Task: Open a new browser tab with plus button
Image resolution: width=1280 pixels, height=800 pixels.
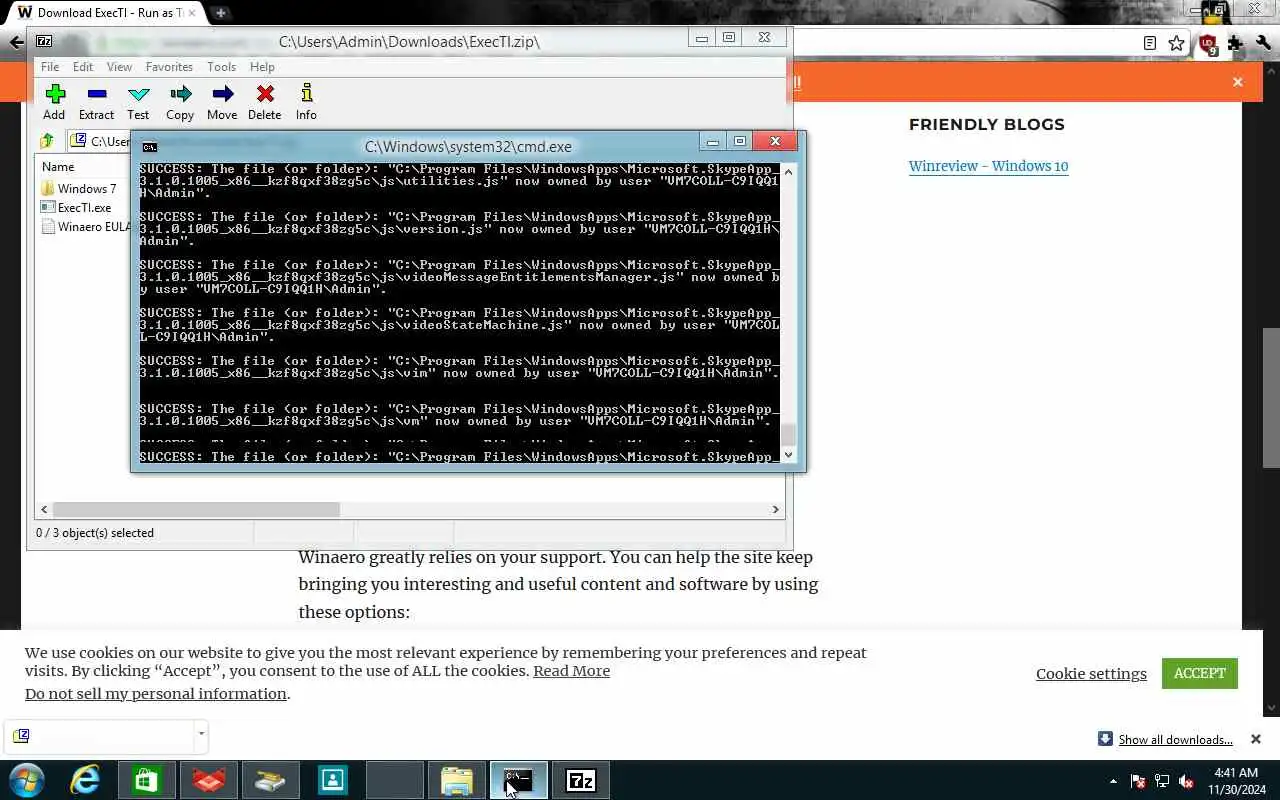Action: pyautogui.click(x=220, y=13)
